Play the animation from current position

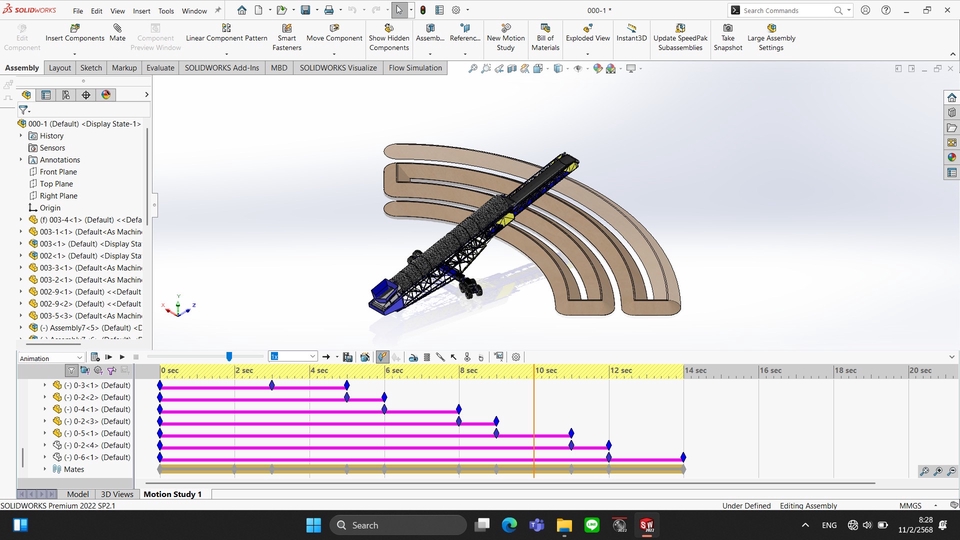(x=122, y=357)
